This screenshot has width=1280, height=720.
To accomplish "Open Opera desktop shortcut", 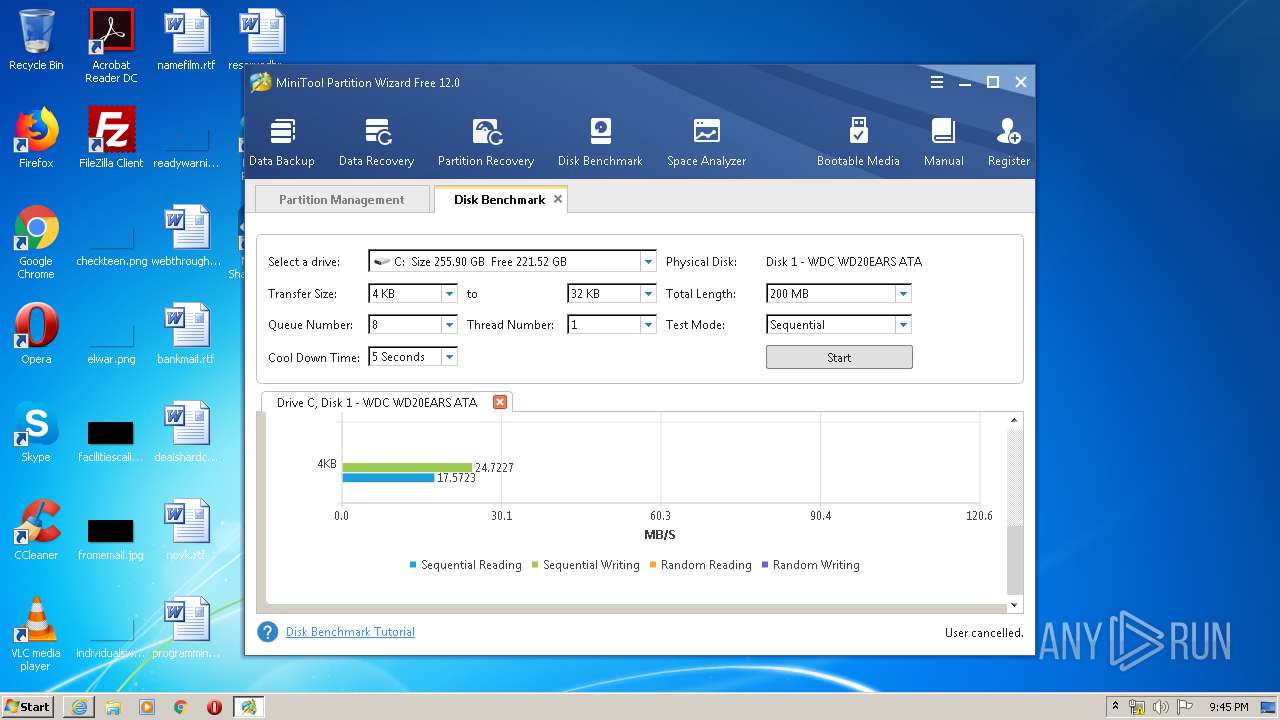I will (36, 334).
